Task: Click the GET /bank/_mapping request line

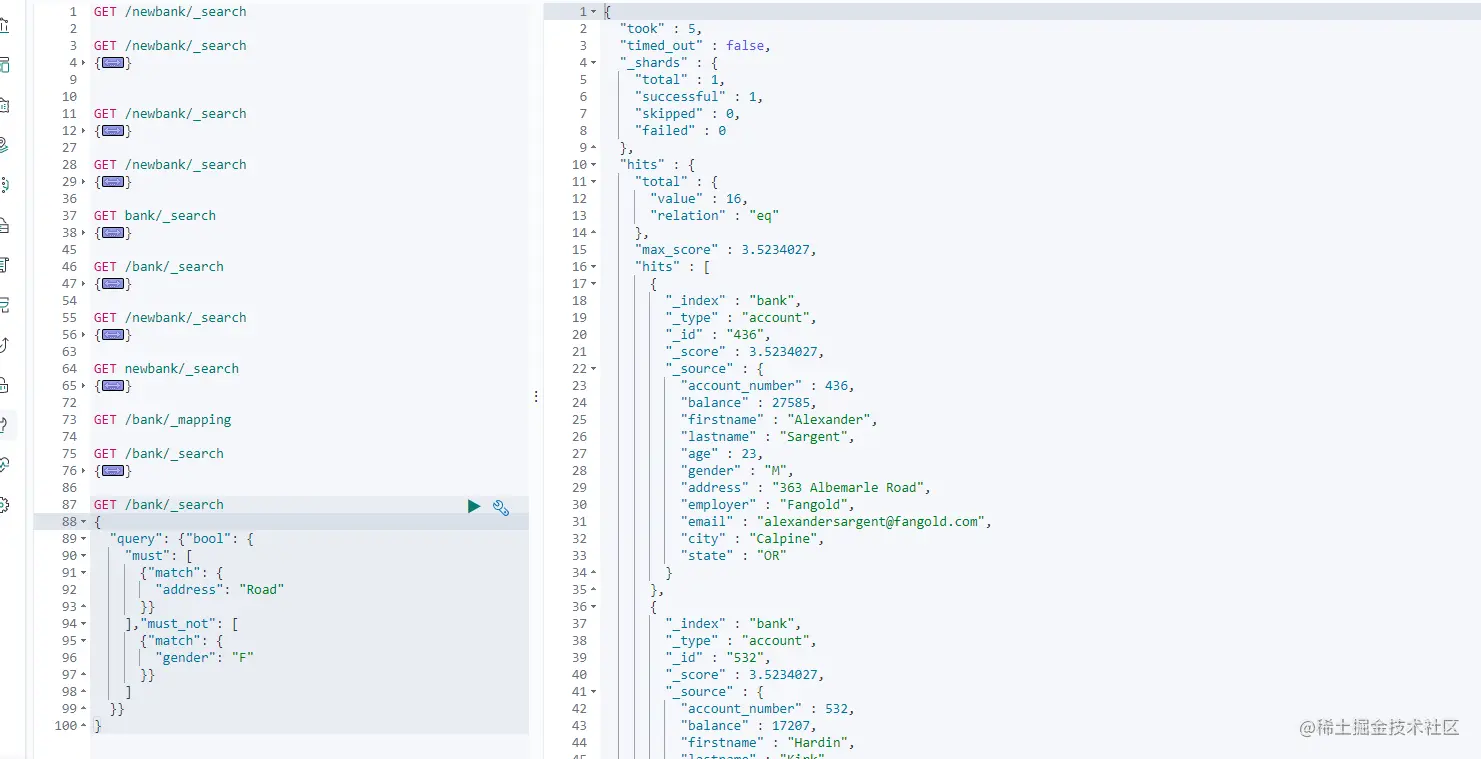Action: 163,420
